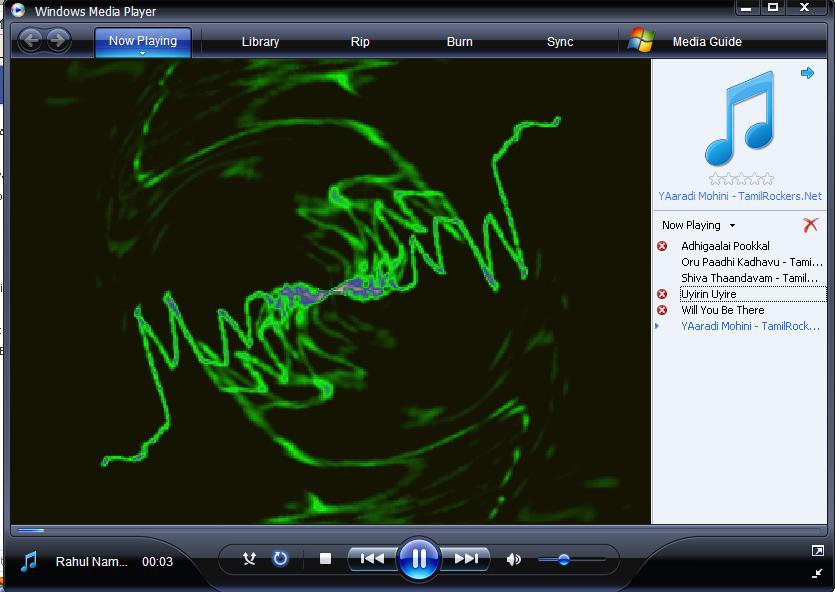
Task: Minimize the Windows Media Player window
Action: point(746,7)
